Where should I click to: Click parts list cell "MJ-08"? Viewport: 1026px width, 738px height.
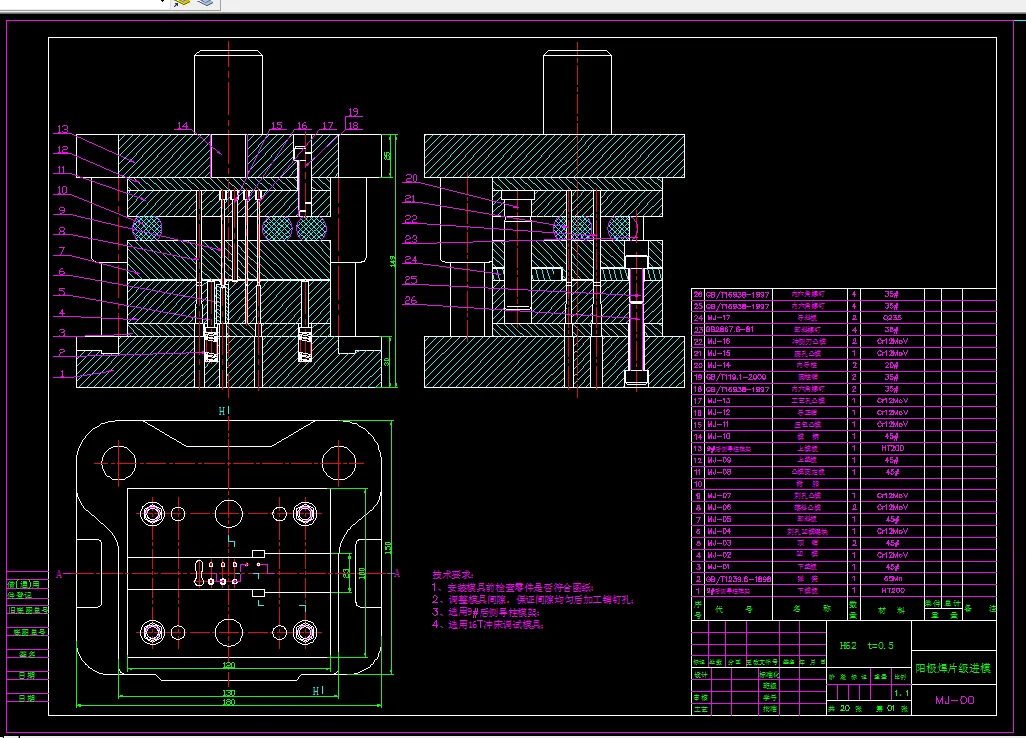718,472
